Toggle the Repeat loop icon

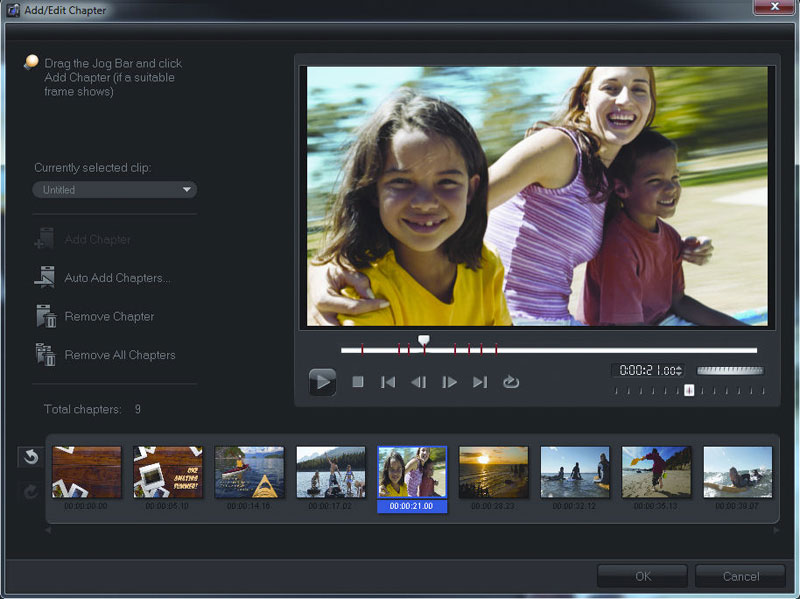511,382
